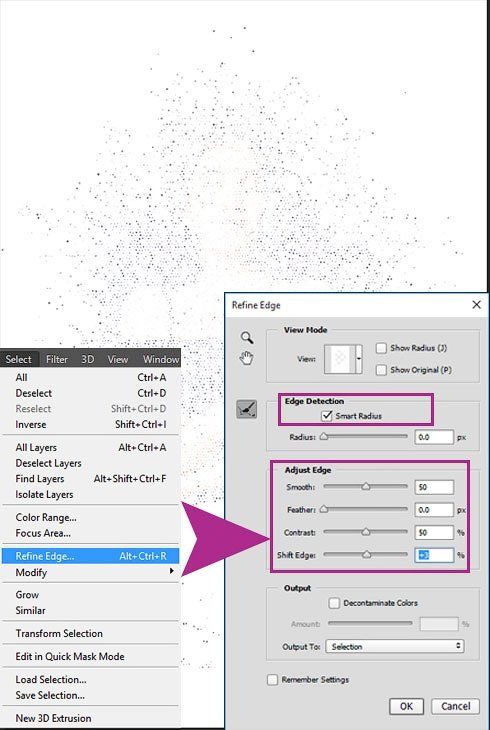490x730 pixels.
Task: Open the Output To dropdown
Action: tap(395, 646)
